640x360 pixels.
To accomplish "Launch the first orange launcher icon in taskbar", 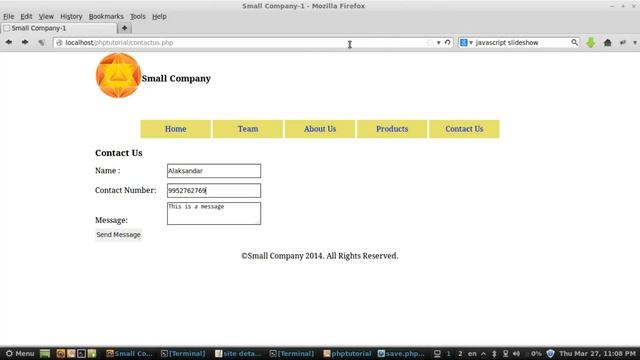I will [60, 353].
